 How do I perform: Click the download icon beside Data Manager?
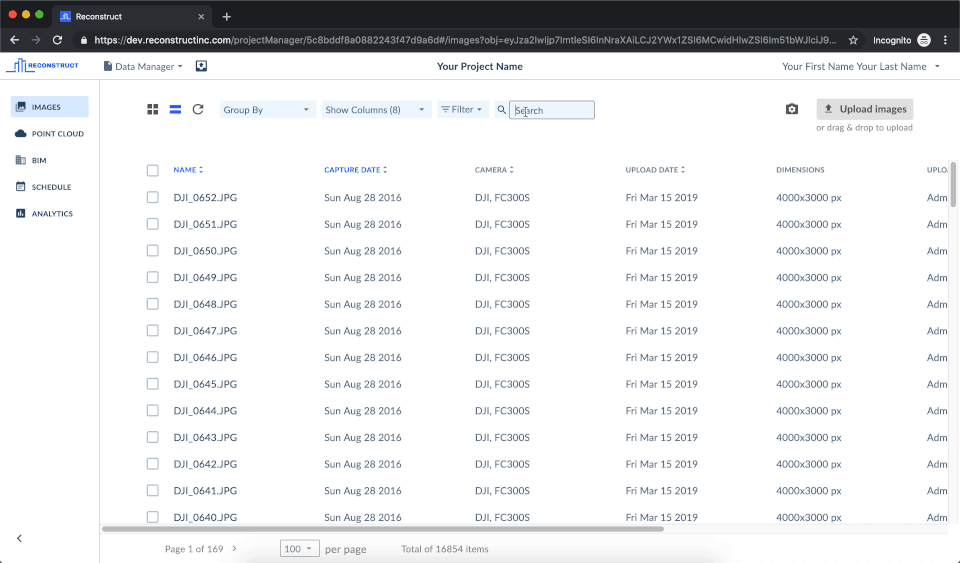point(201,66)
